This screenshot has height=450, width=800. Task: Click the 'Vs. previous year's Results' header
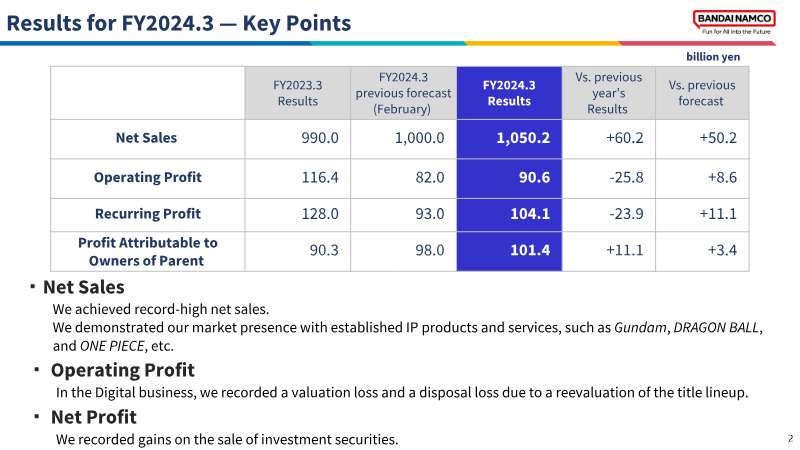coord(607,93)
